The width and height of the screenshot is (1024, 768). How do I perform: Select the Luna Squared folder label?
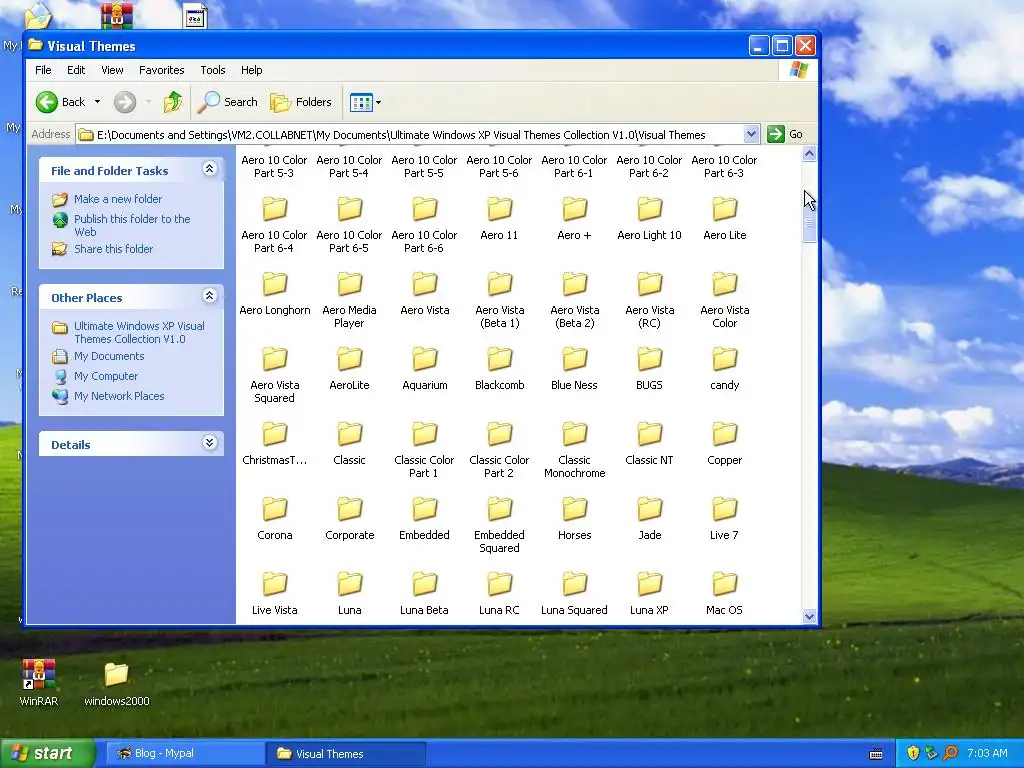(x=574, y=610)
